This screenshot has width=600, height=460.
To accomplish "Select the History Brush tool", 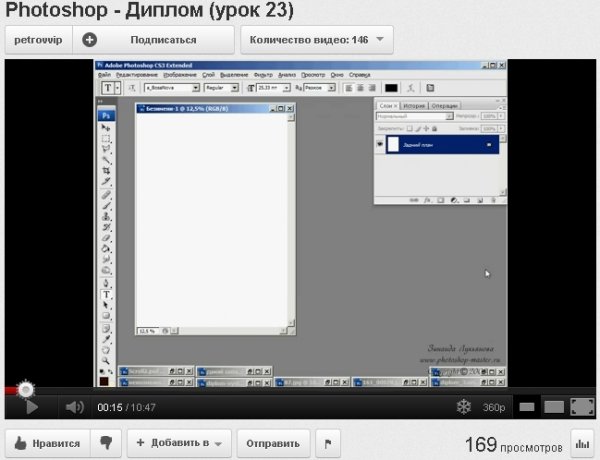I will 106,227.
